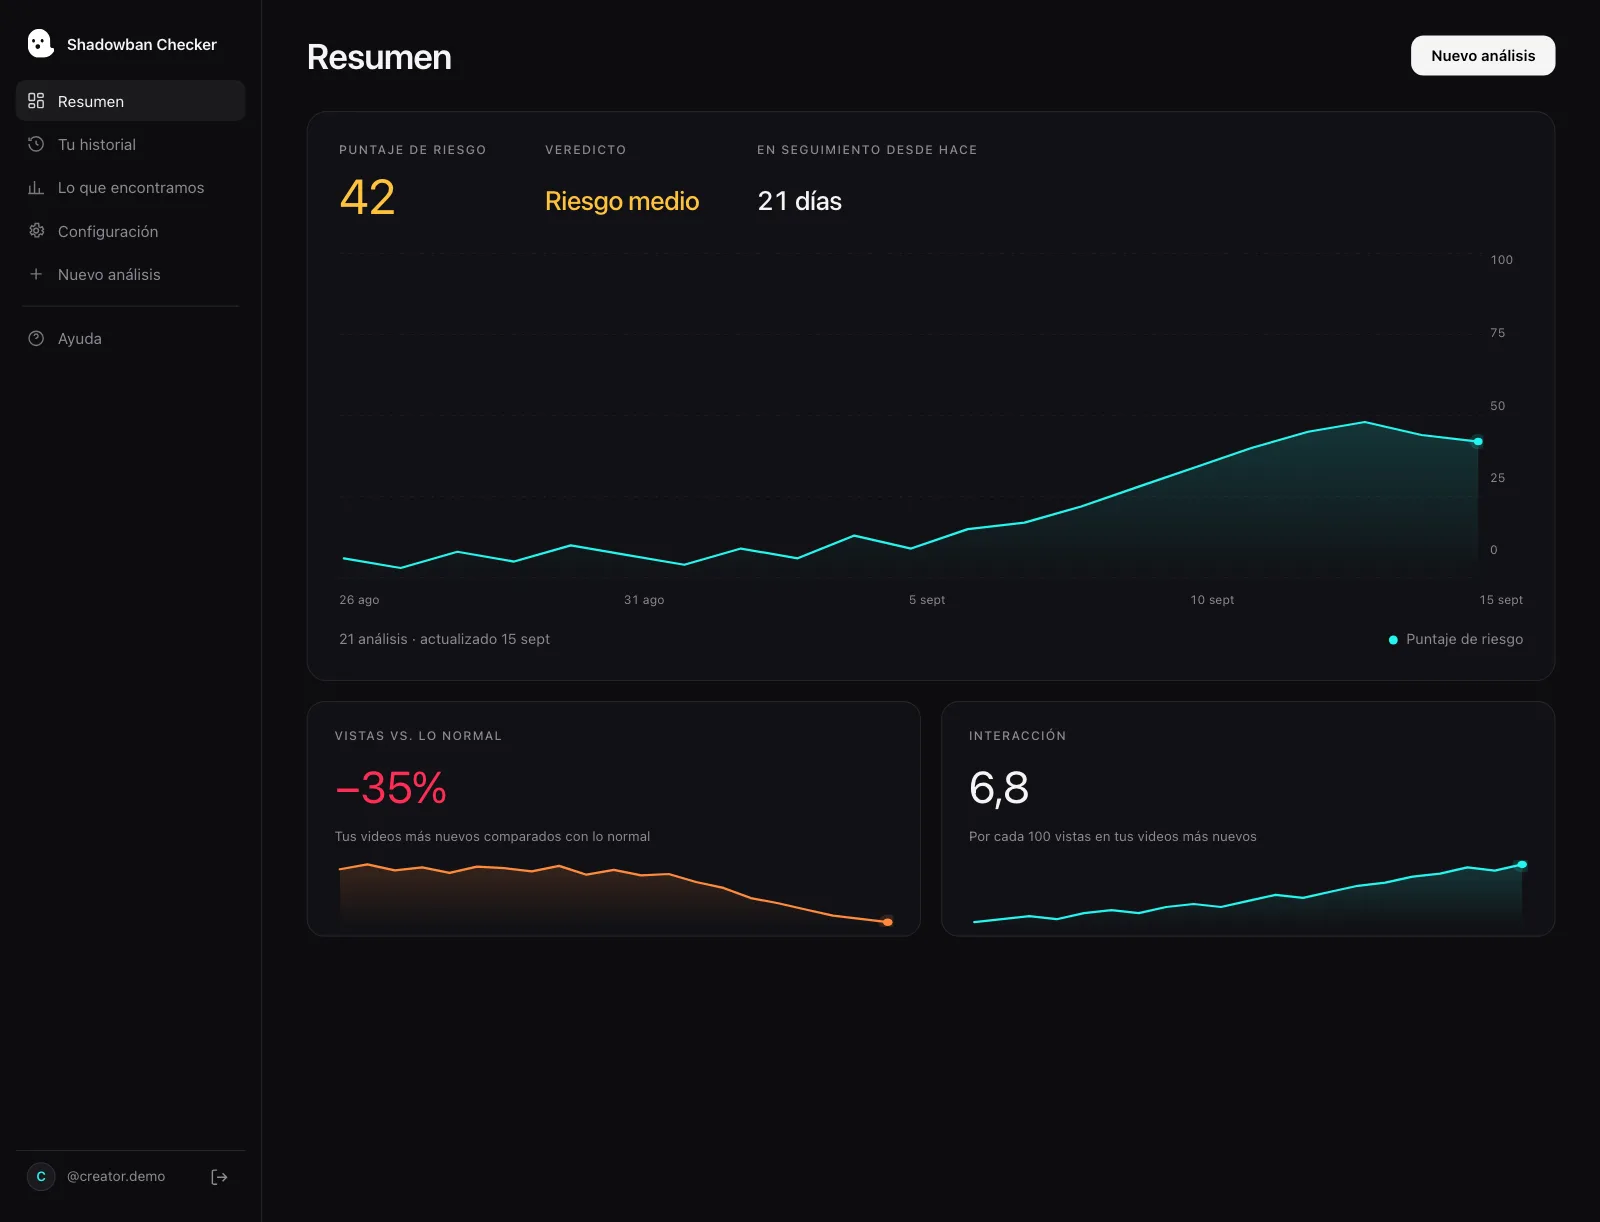Viewport: 1600px width, 1222px height.
Task: Click the 21 días tracking value
Action: 800,201
